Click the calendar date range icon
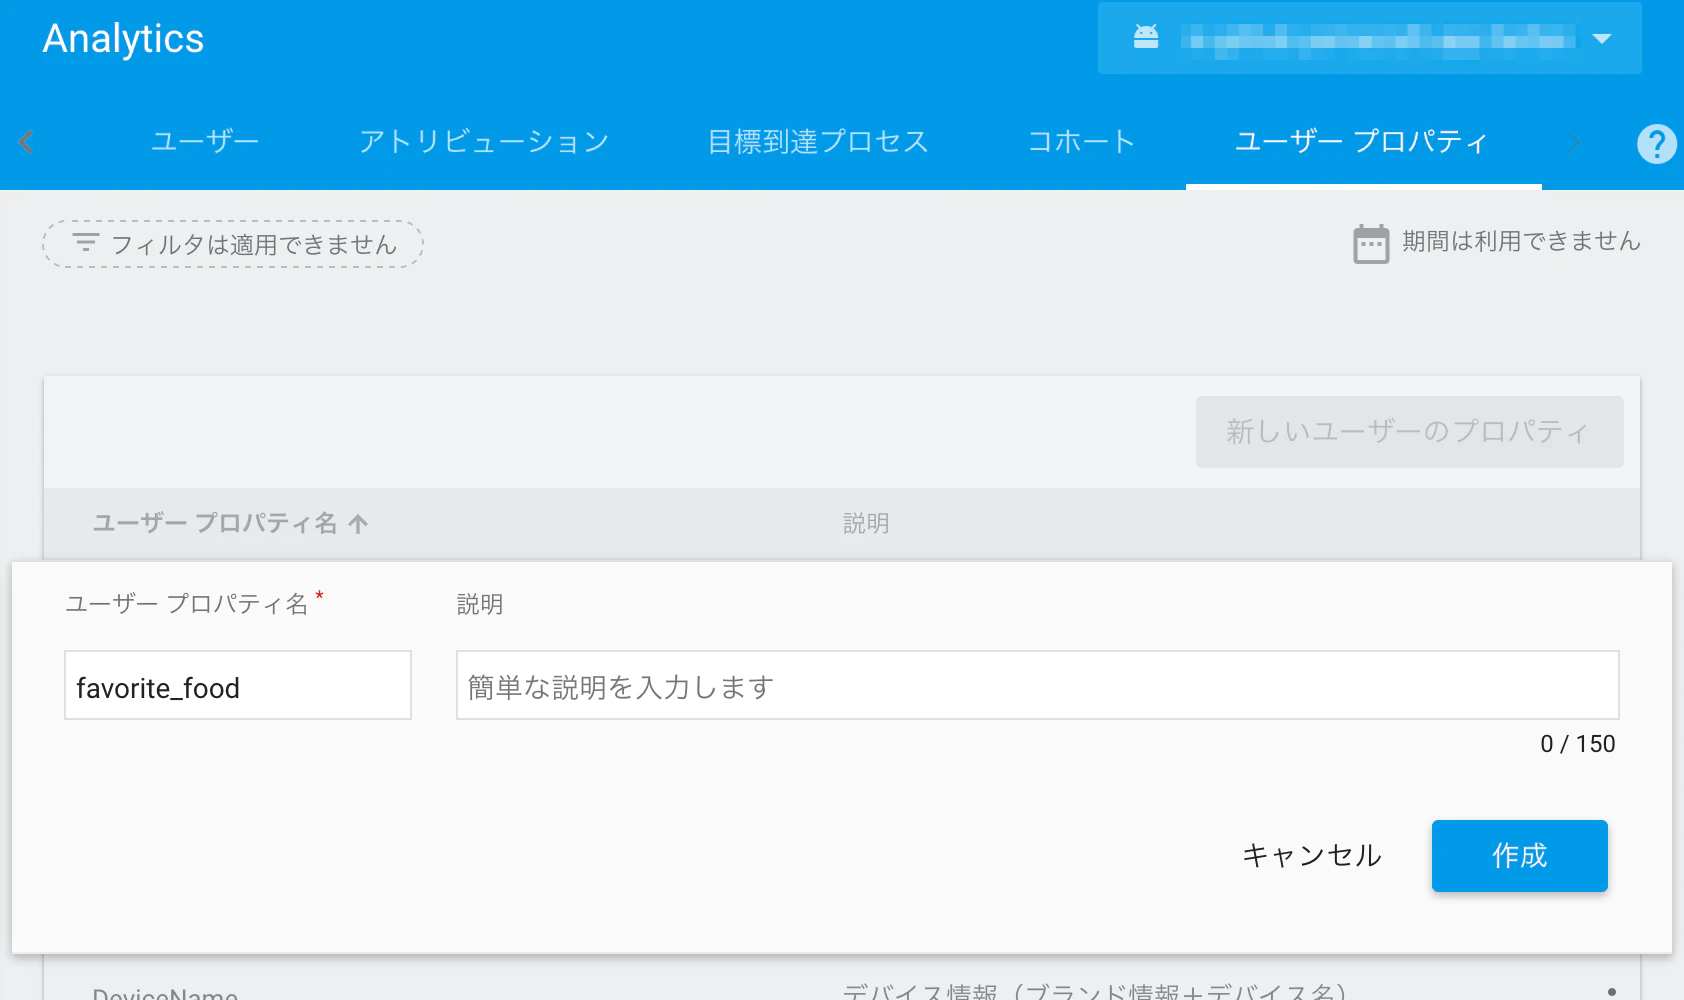The image size is (1684, 1000). pyautogui.click(x=1371, y=244)
